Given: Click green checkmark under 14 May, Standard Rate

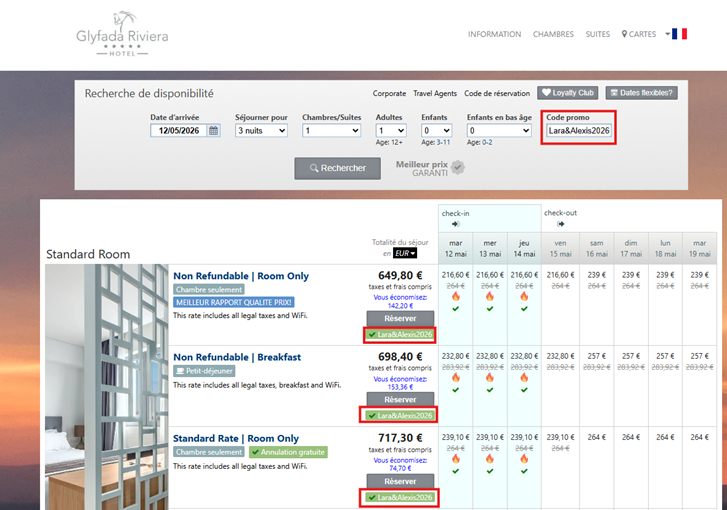Looking at the screenshot, I should [x=524, y=470].
